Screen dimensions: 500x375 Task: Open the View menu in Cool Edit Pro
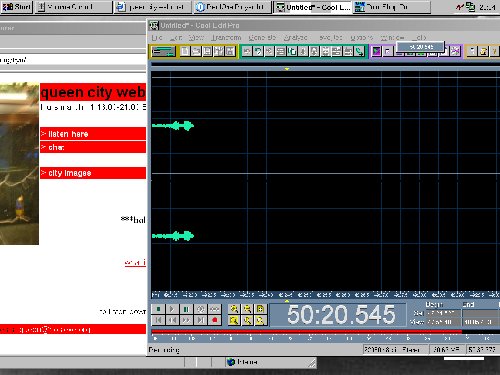coord(196,38)
